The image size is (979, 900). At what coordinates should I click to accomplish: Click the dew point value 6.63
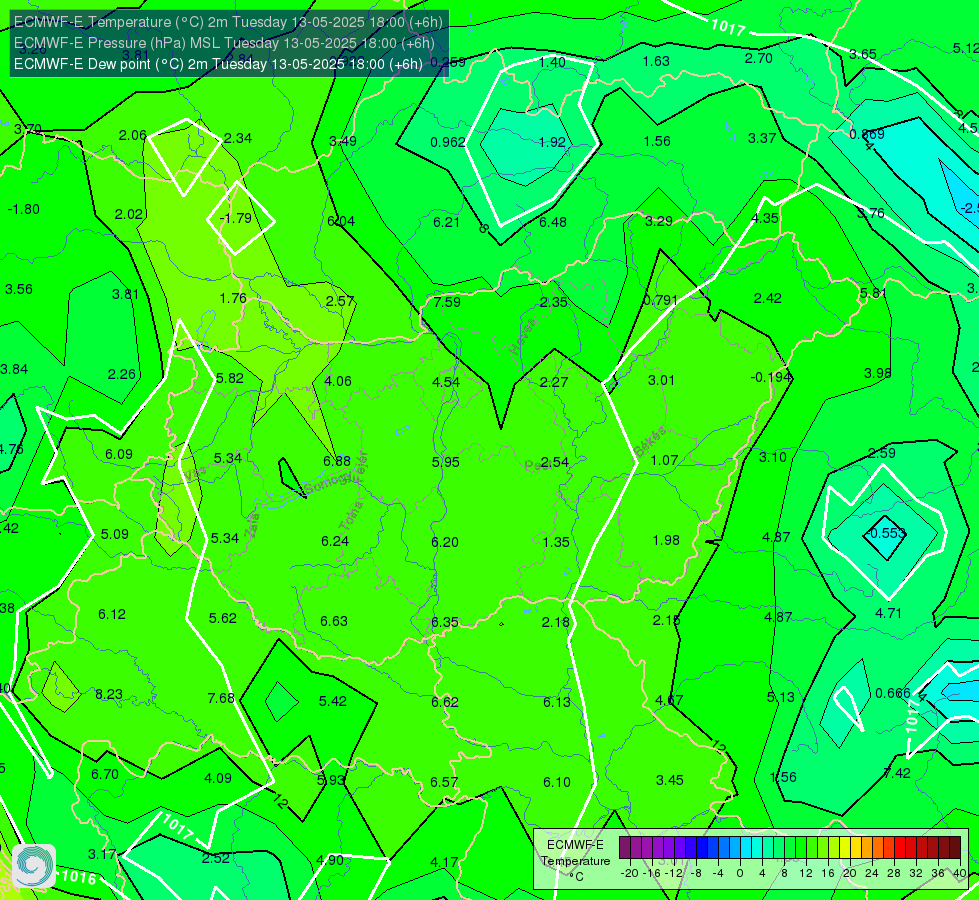point(334,621)
